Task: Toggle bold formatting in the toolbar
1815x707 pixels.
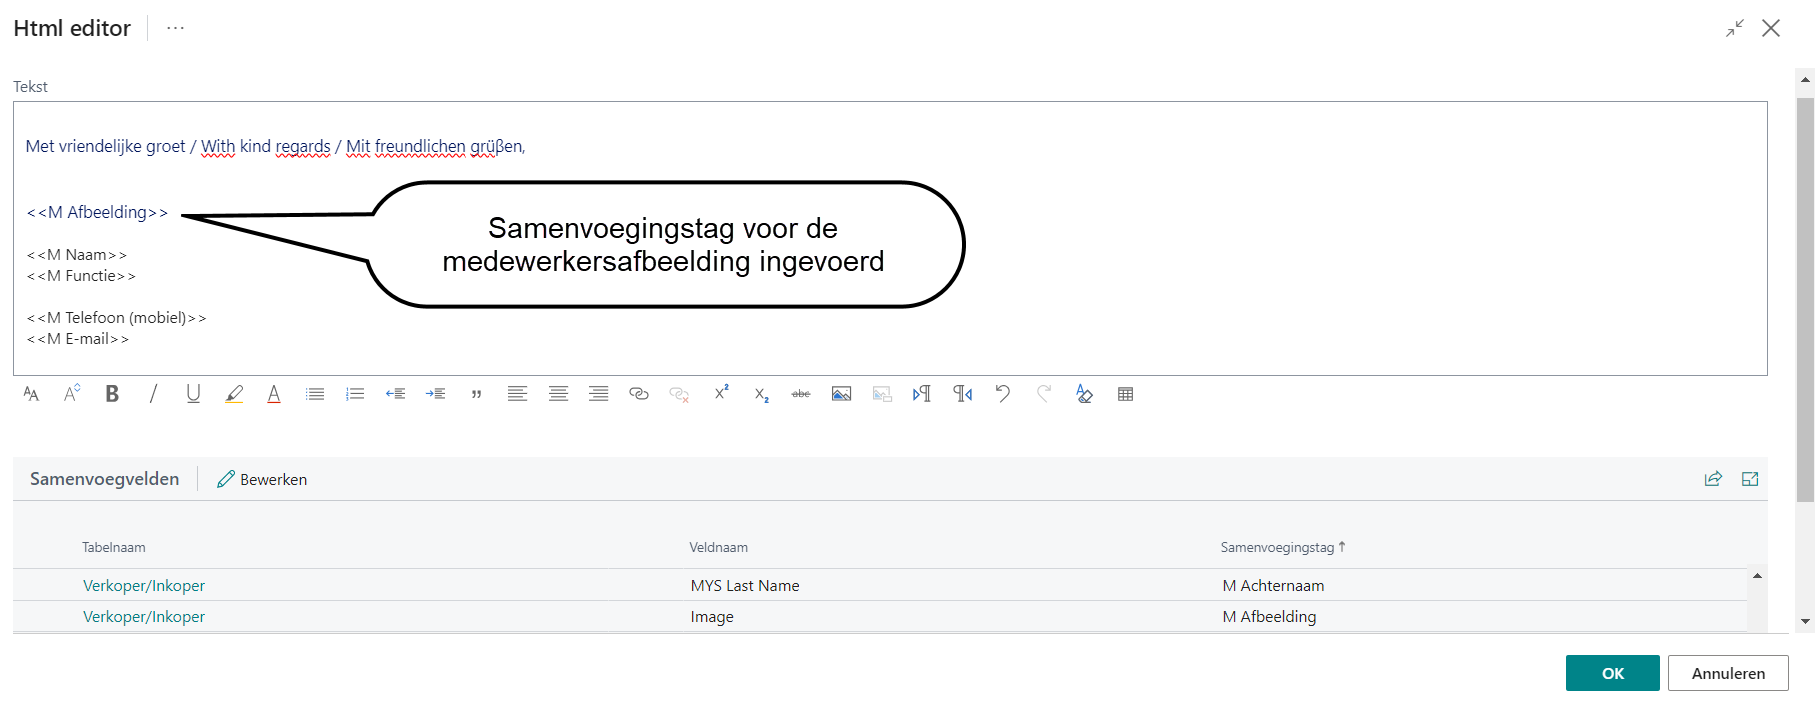Action: tap(112, 394)
